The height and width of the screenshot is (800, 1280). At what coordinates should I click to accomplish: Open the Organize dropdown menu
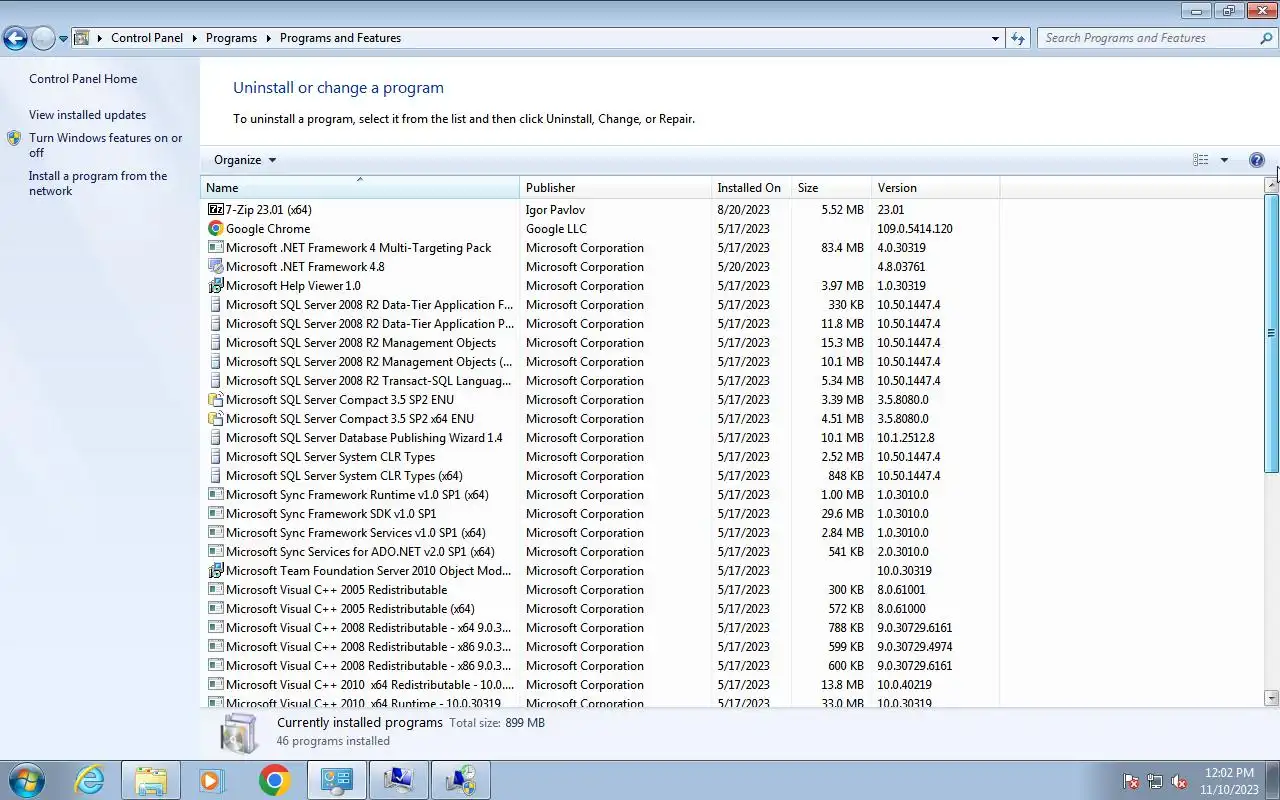pos(245,160)
